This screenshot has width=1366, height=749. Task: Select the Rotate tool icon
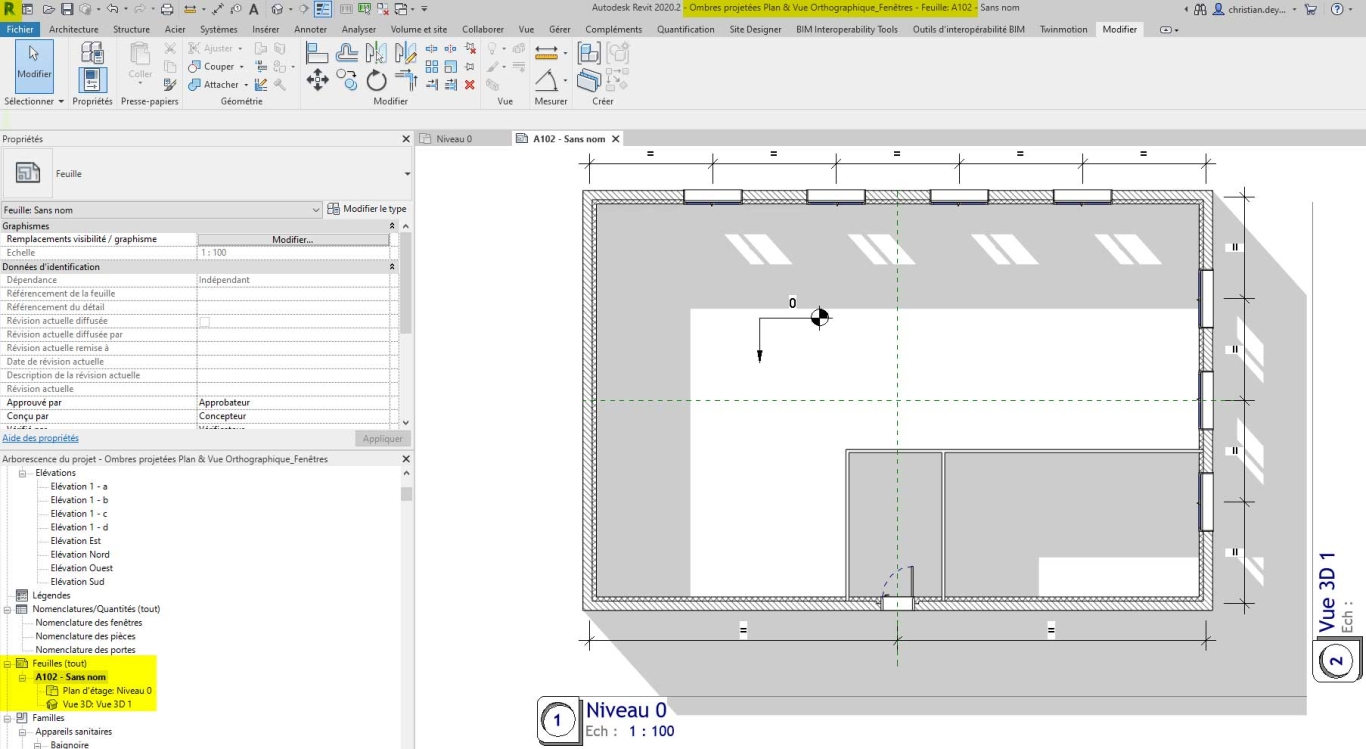[376, 81]
